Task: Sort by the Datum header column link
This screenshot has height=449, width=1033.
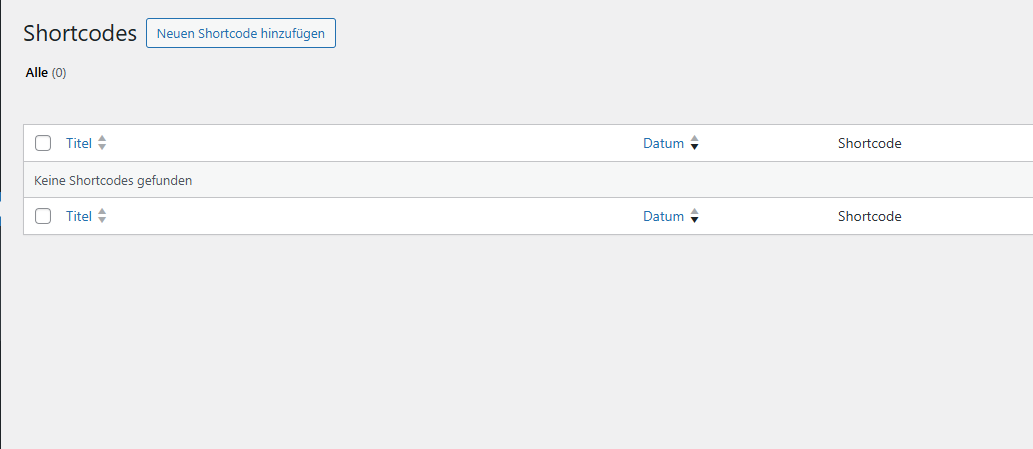Action: click(663, 143)
